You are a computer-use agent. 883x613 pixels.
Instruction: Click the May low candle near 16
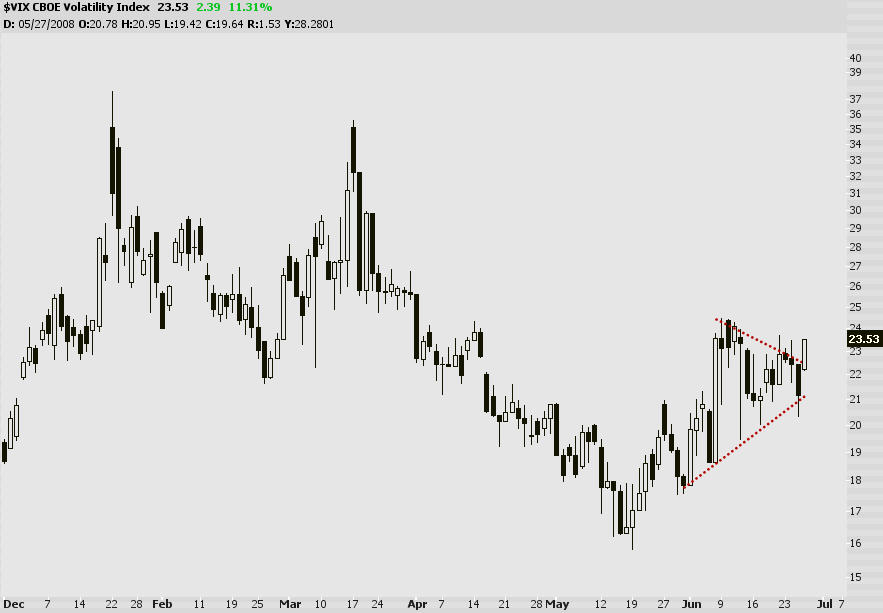coord(632,518)
